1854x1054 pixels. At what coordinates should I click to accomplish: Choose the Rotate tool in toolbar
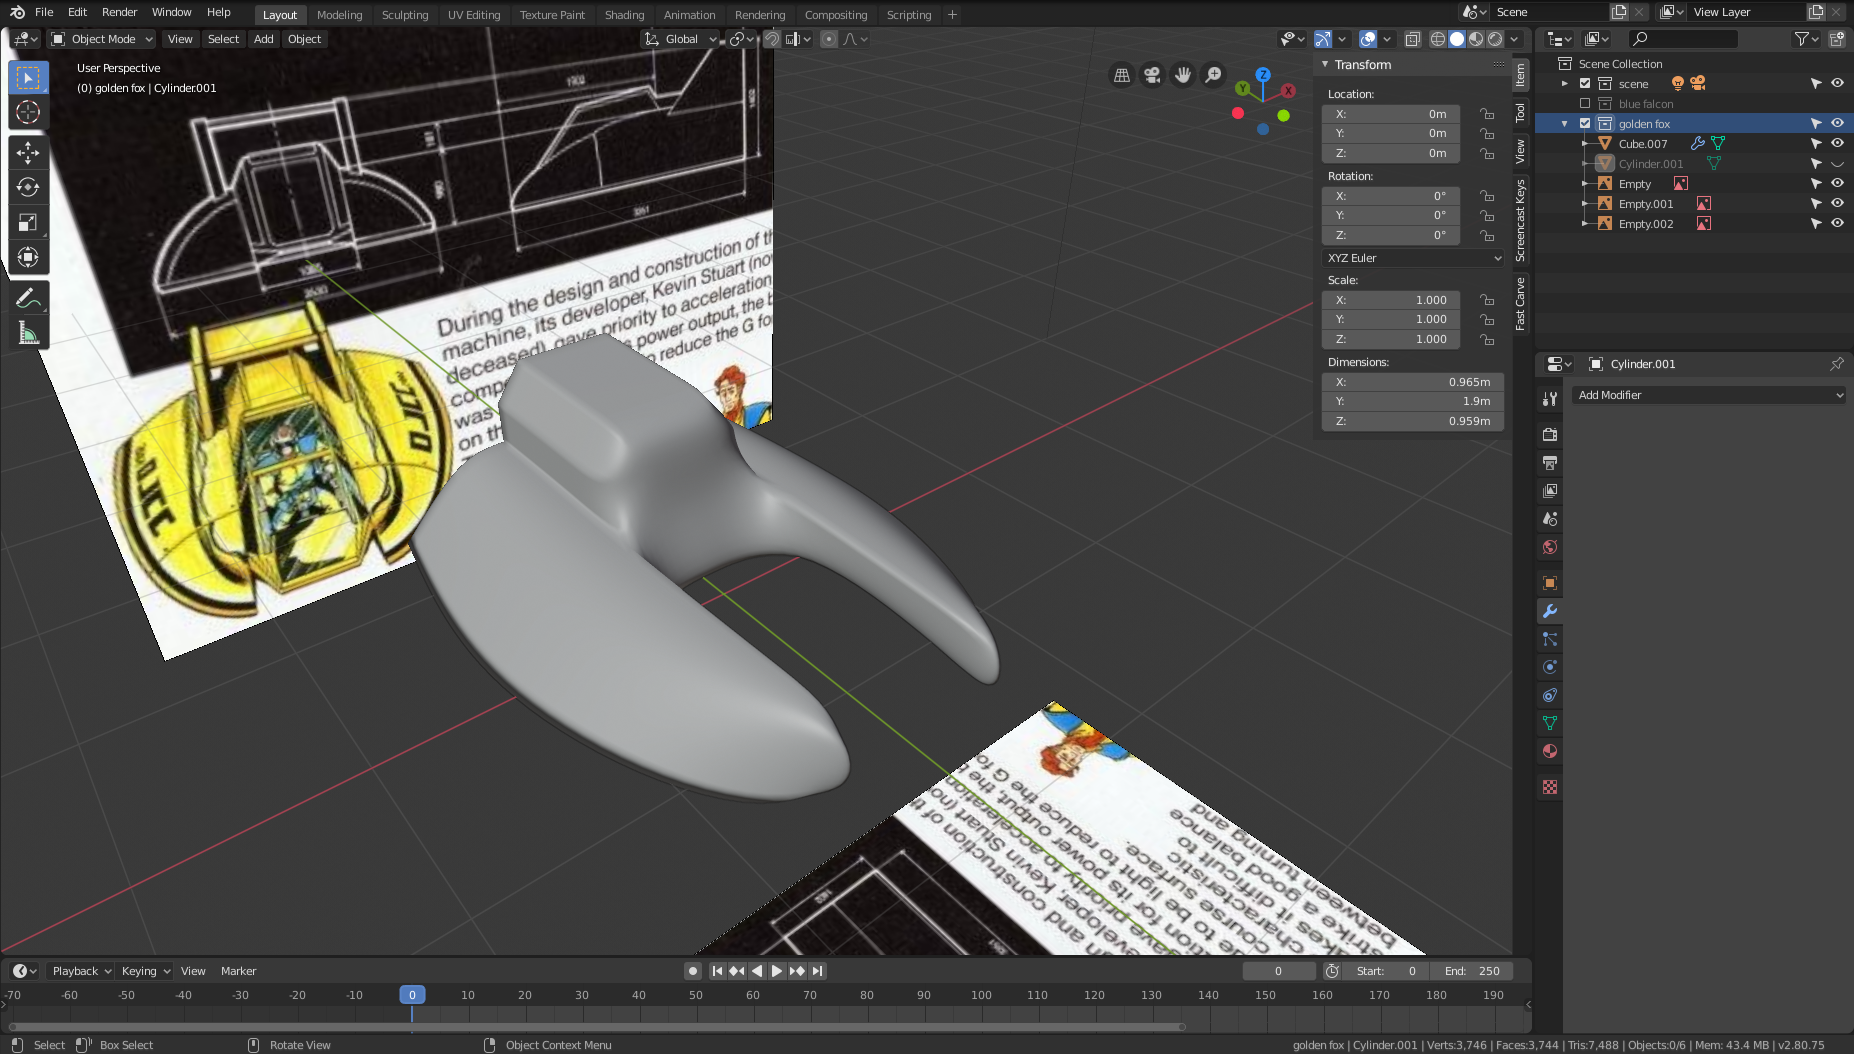28,187
